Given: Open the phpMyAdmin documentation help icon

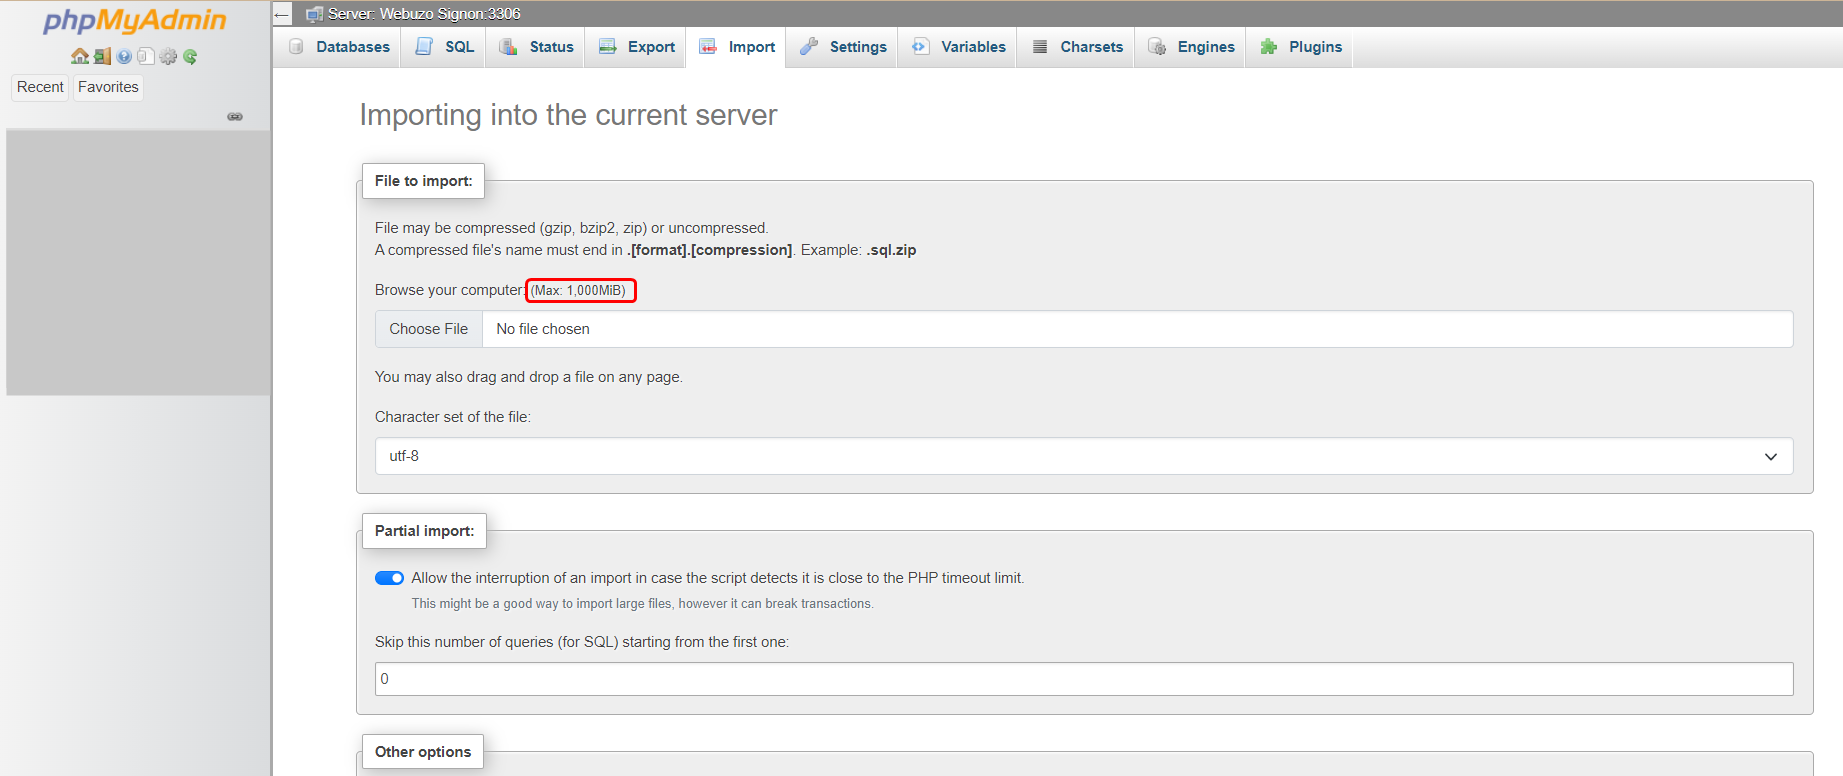Looking at the screenshot, I should click(124, 57).
